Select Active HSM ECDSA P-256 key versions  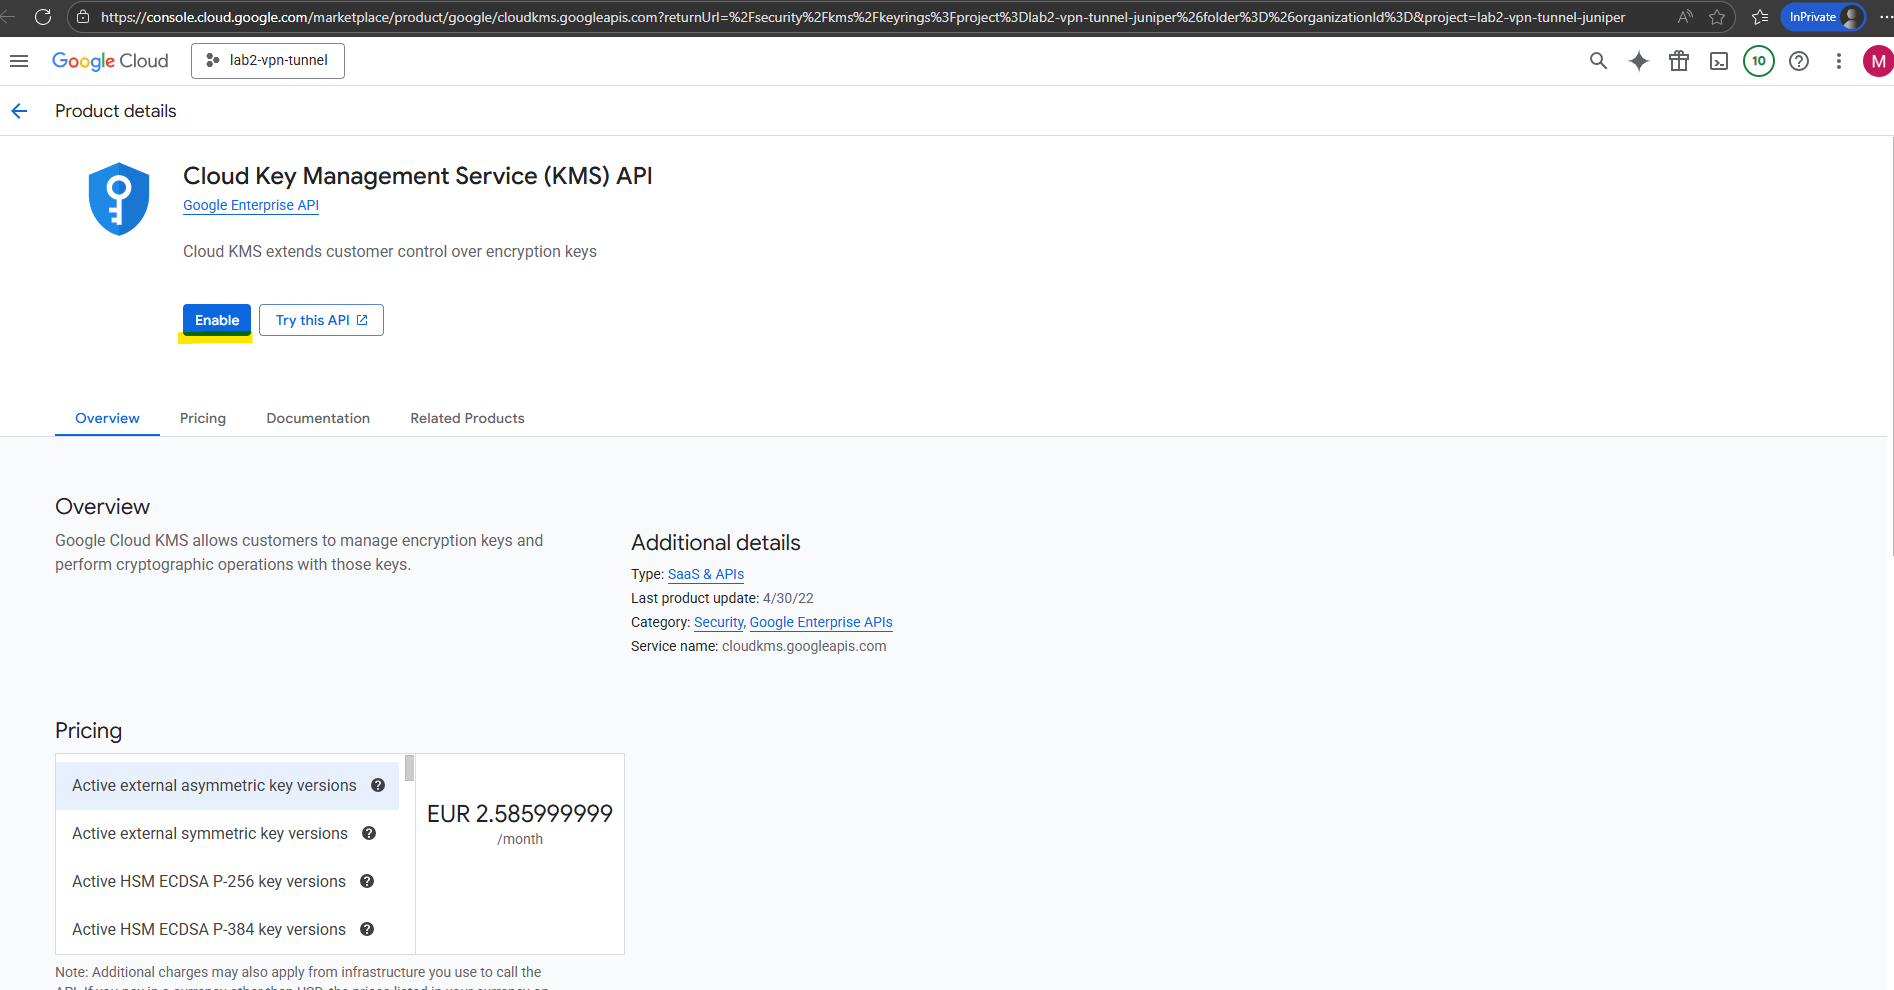227,882
